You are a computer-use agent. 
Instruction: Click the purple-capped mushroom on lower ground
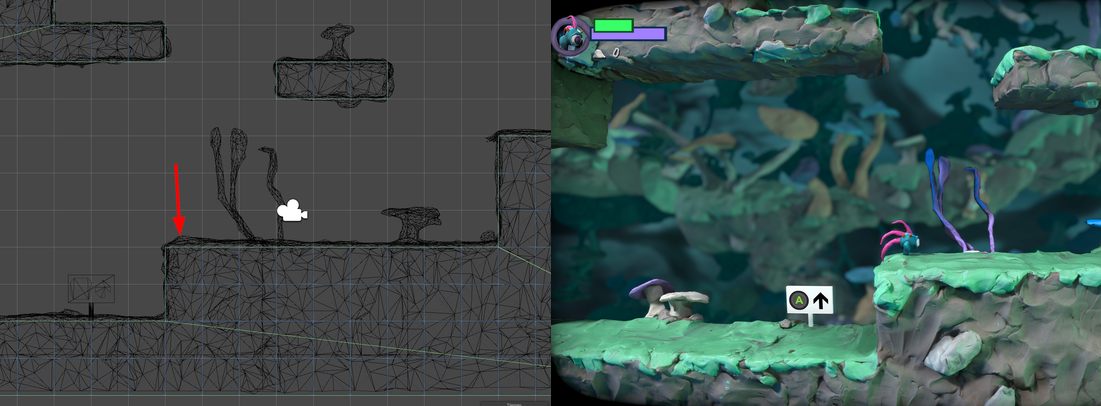pos(650,294)
